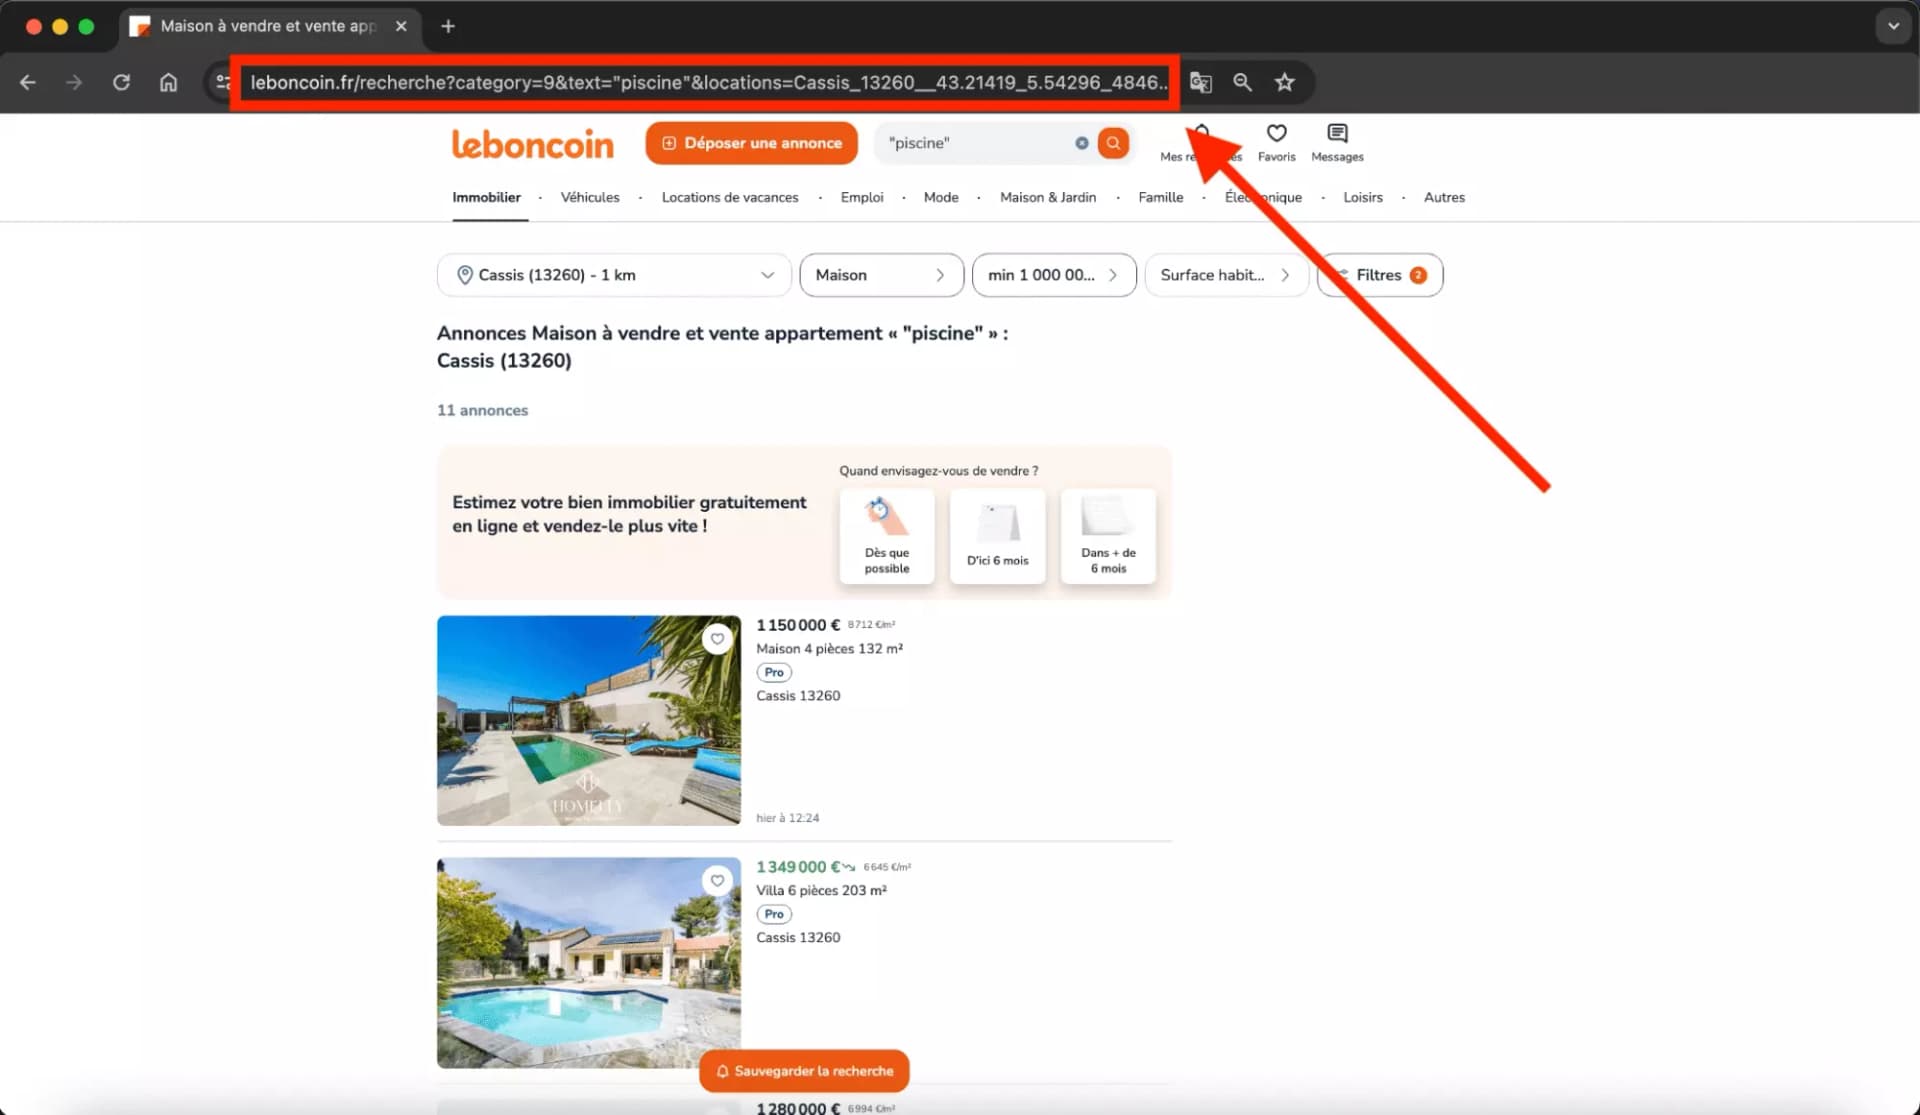The width and height of the screenshot is (1920, 1115).
Task: Reload the page with the refresh icon
Action: [121, 83]
